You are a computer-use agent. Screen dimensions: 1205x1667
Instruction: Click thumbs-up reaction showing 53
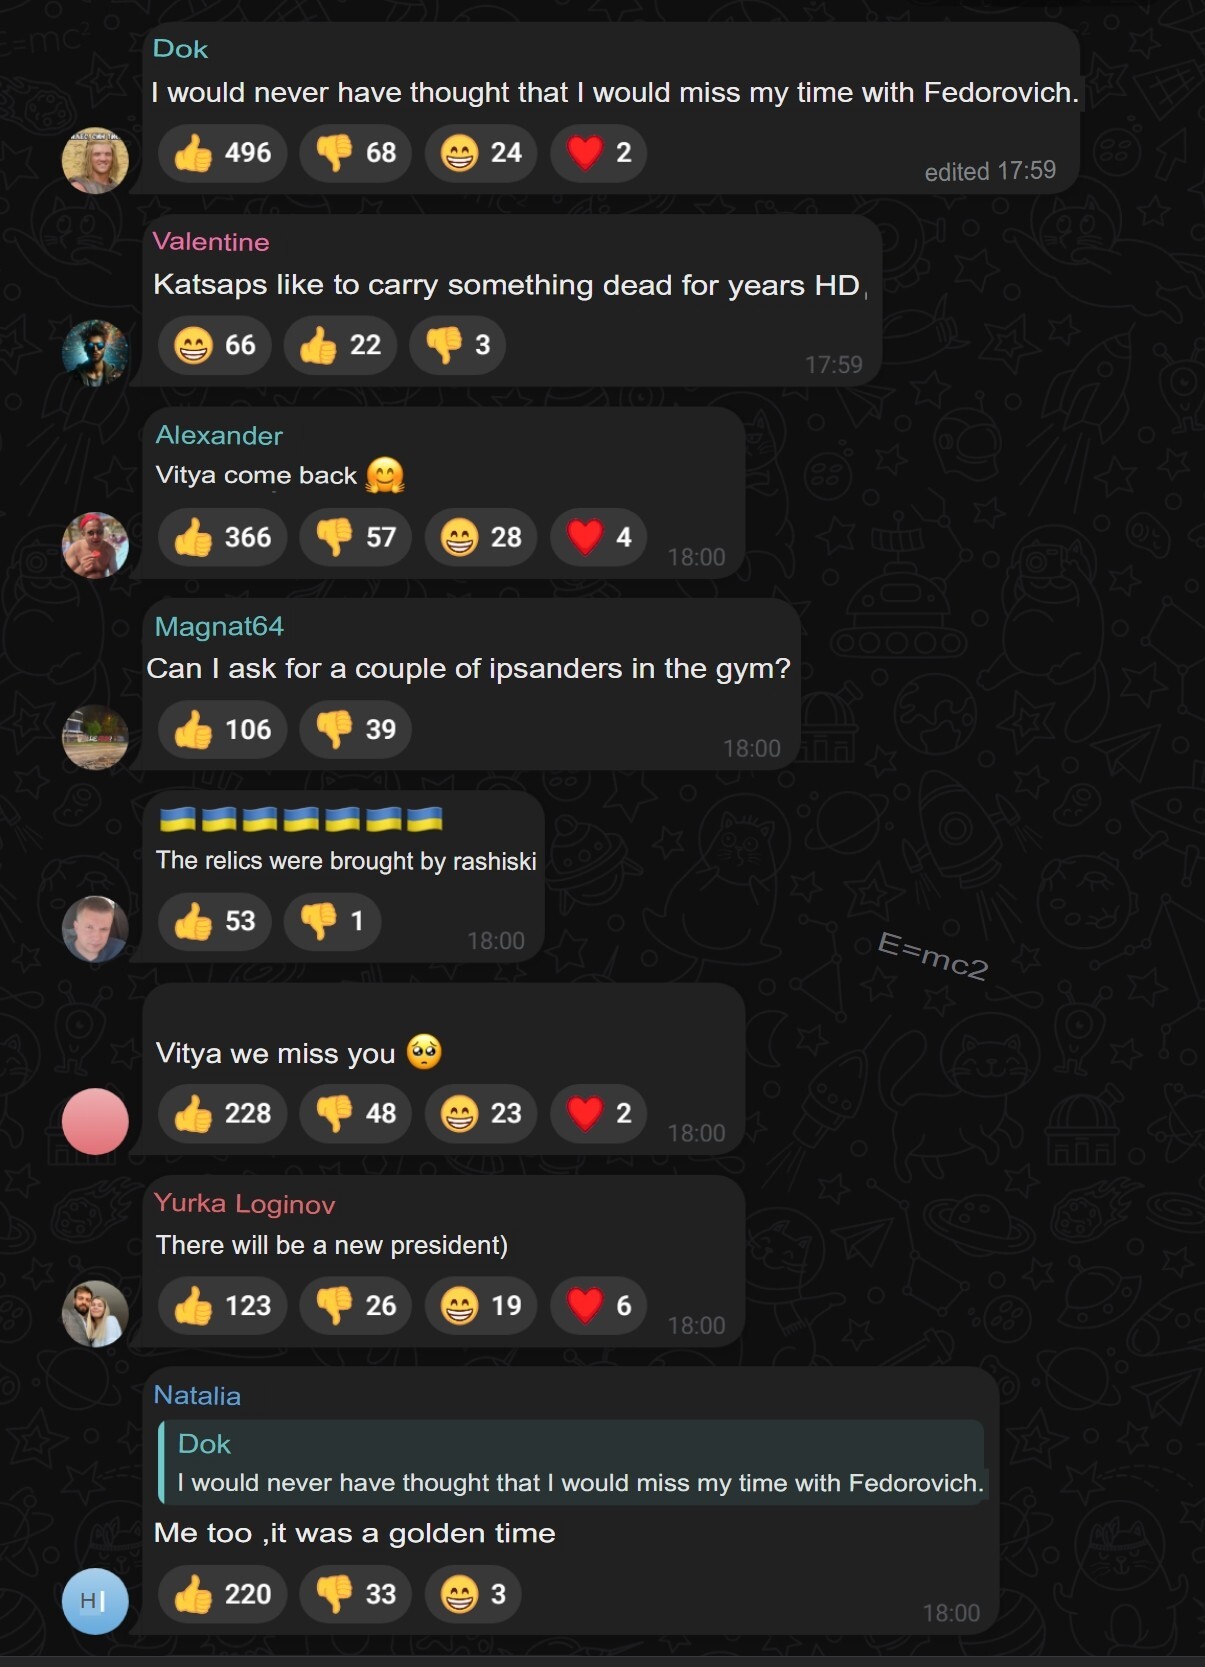click(214, 921)
